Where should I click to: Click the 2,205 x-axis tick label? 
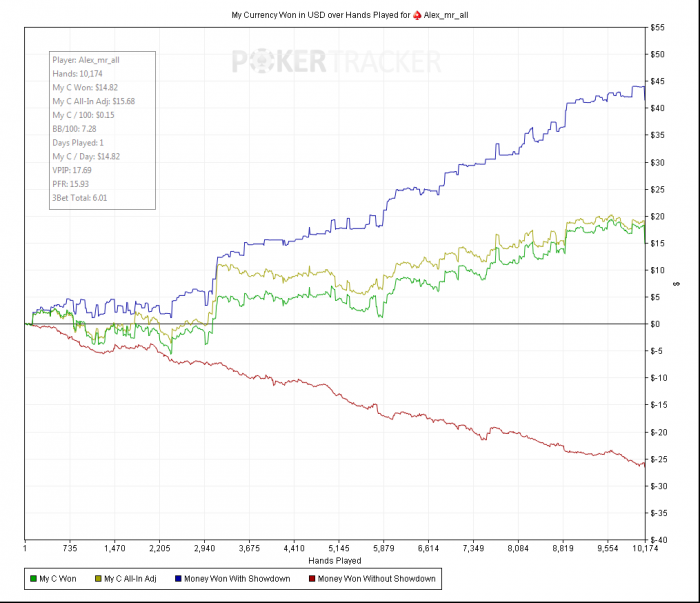coord(160,548)
